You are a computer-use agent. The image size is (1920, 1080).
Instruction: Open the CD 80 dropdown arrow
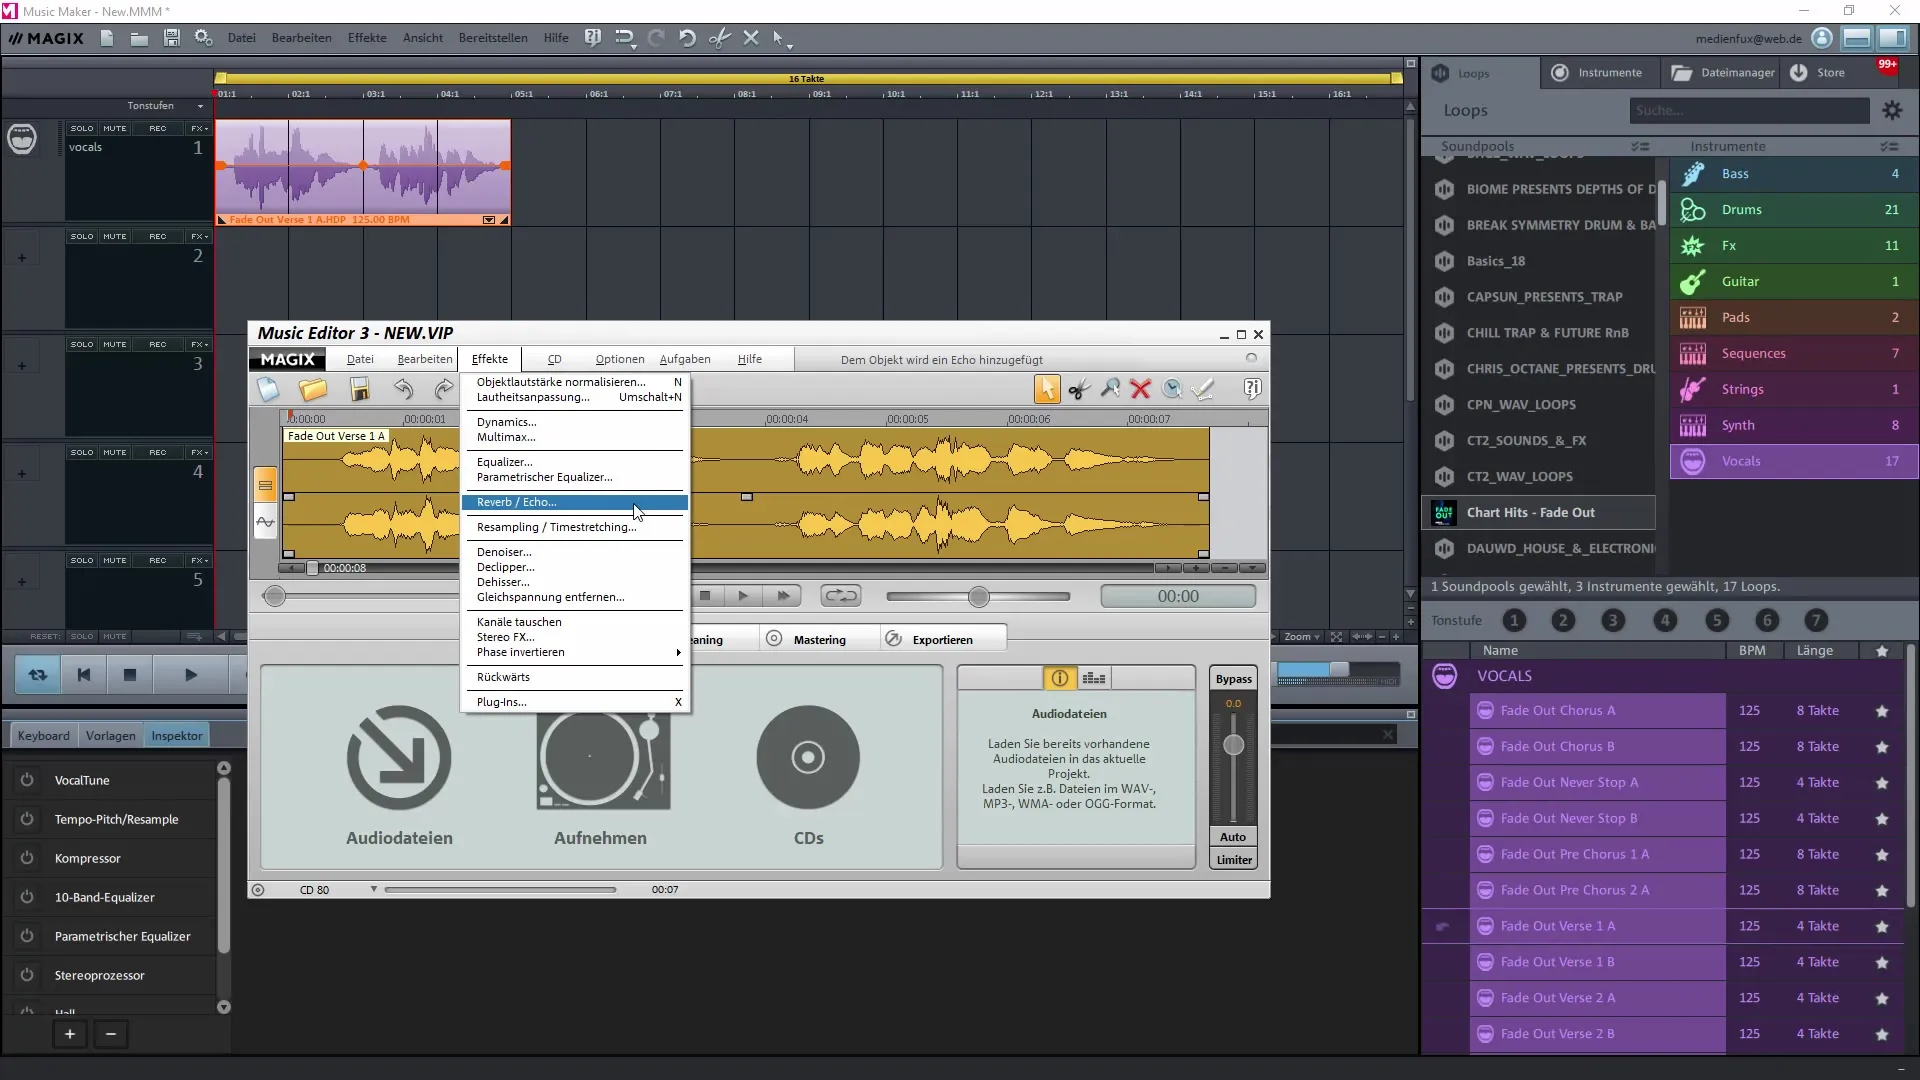[374, 889]
